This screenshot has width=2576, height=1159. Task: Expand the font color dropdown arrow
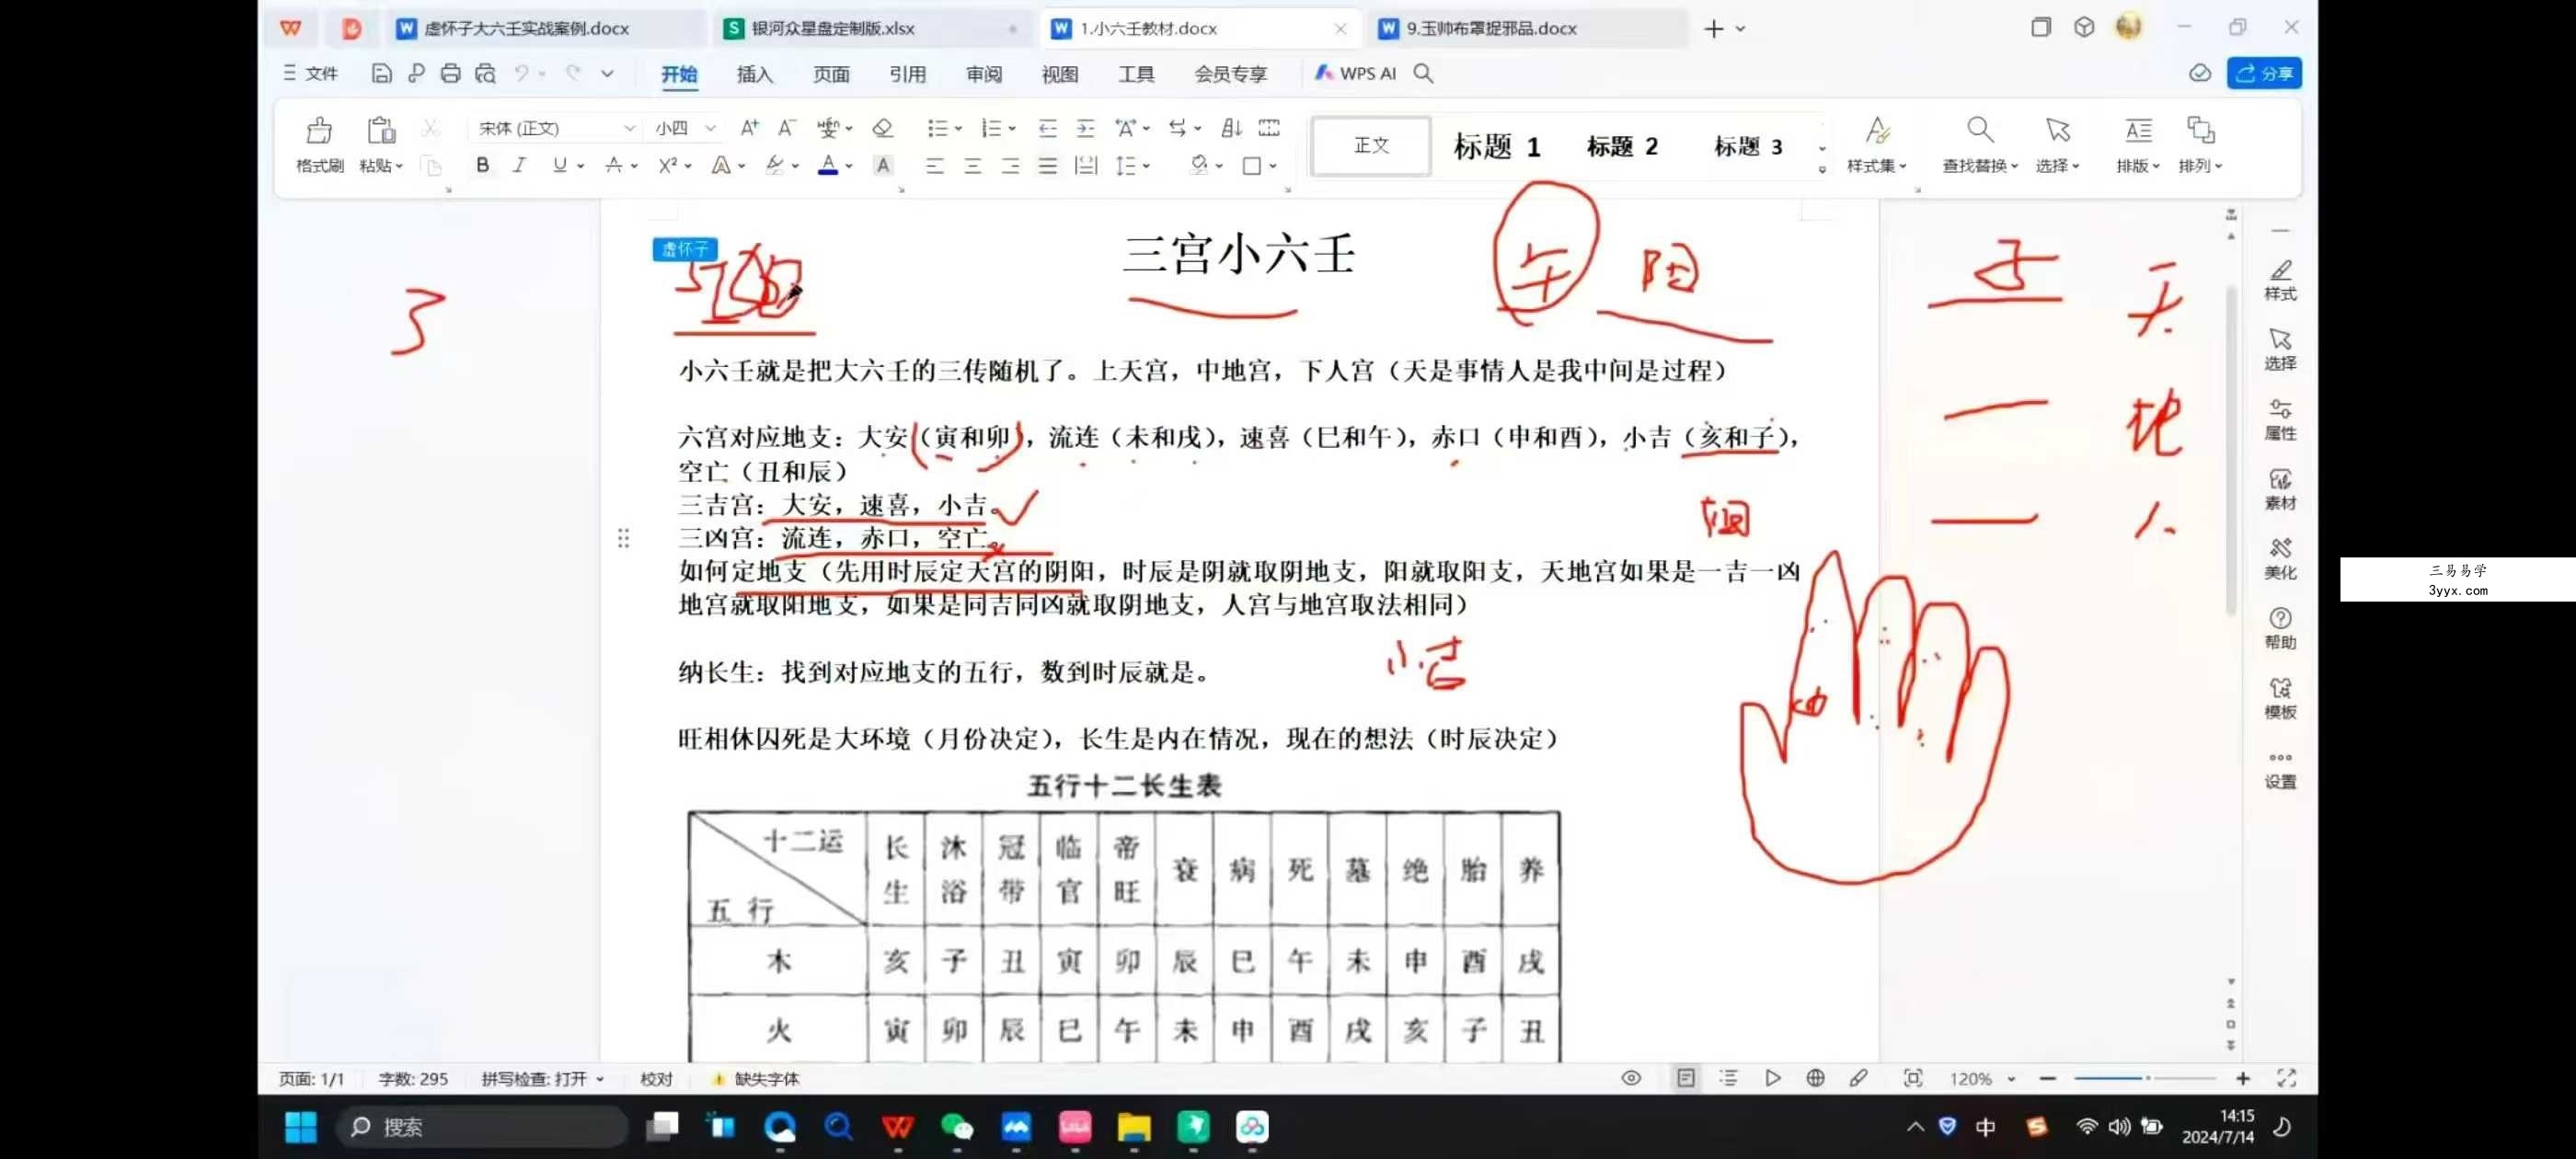pyautogui.click(x=848, y=167)
